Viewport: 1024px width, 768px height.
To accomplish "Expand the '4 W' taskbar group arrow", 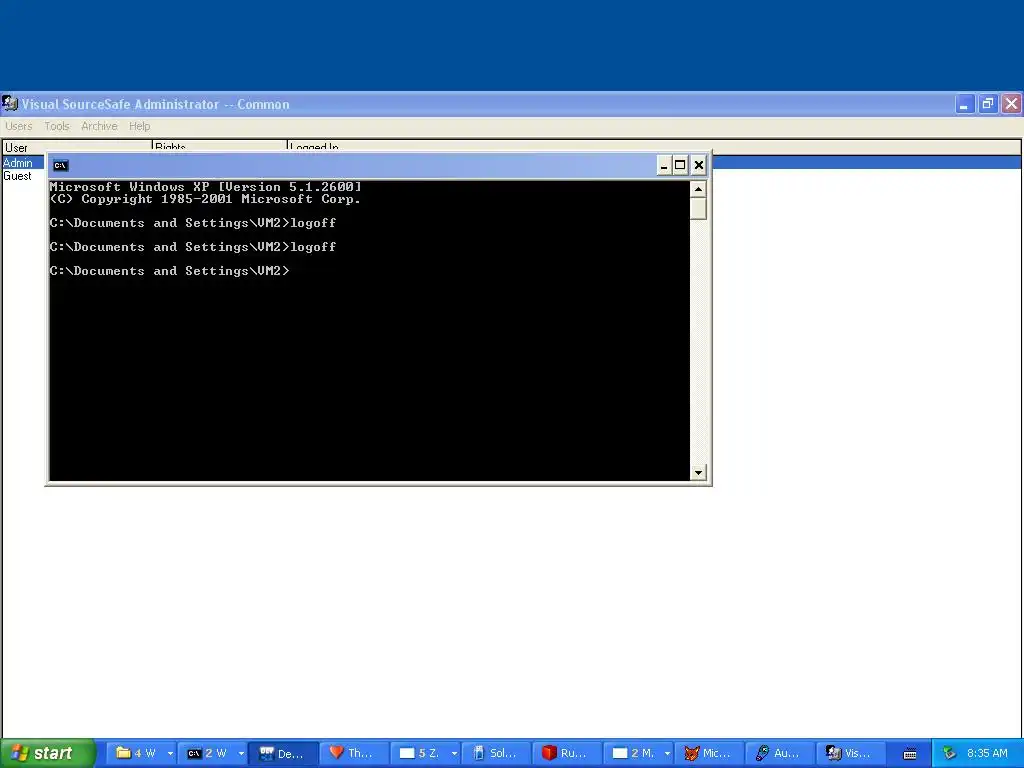I will (170, 754).
